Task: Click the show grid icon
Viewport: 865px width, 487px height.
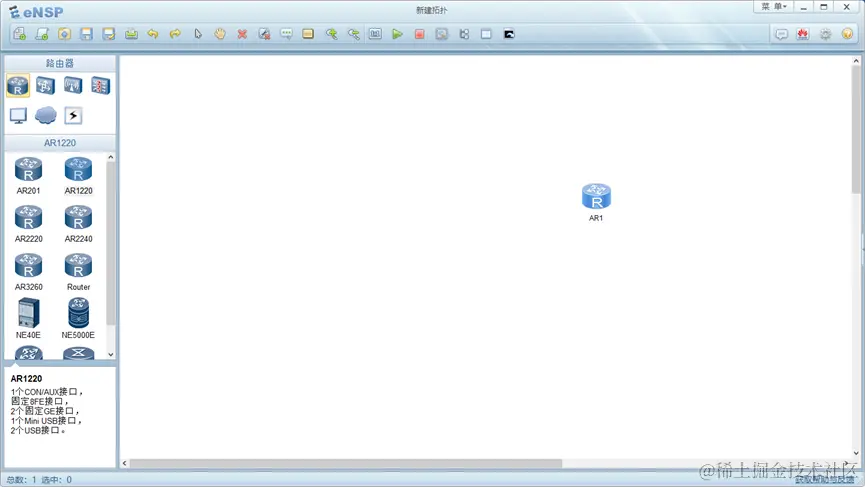Action: [x=486, y=34]
